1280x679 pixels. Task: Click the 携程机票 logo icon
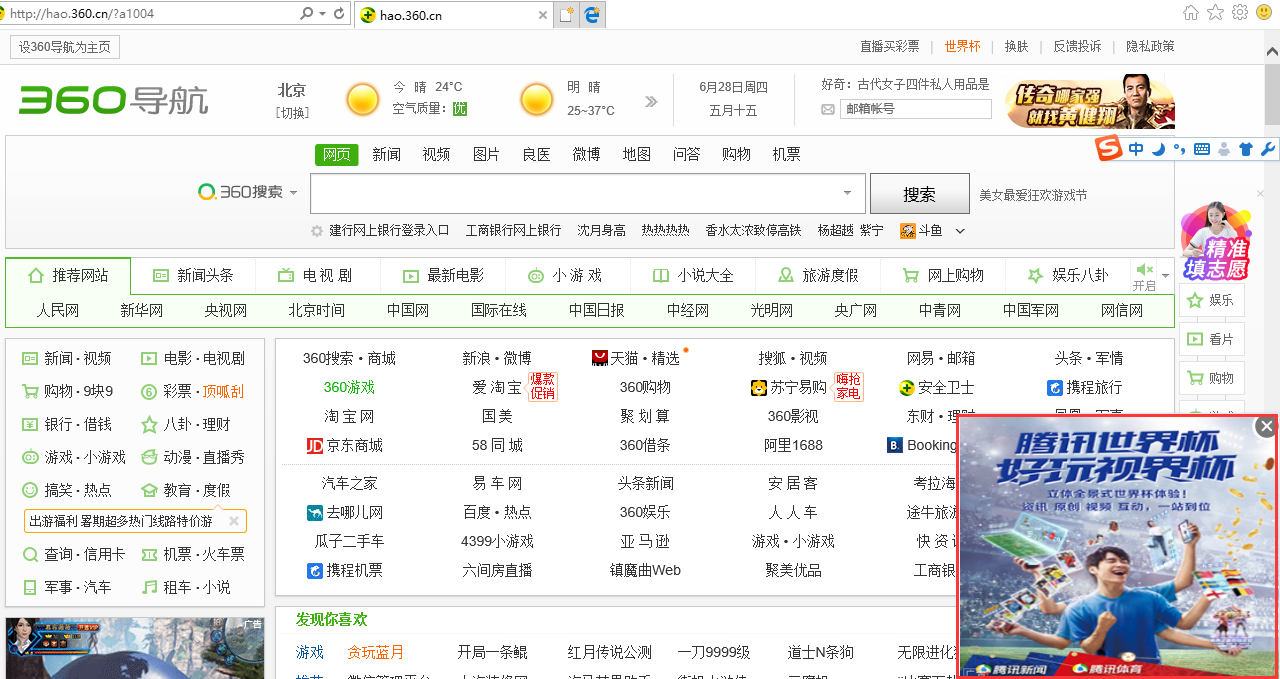(315, 570)
